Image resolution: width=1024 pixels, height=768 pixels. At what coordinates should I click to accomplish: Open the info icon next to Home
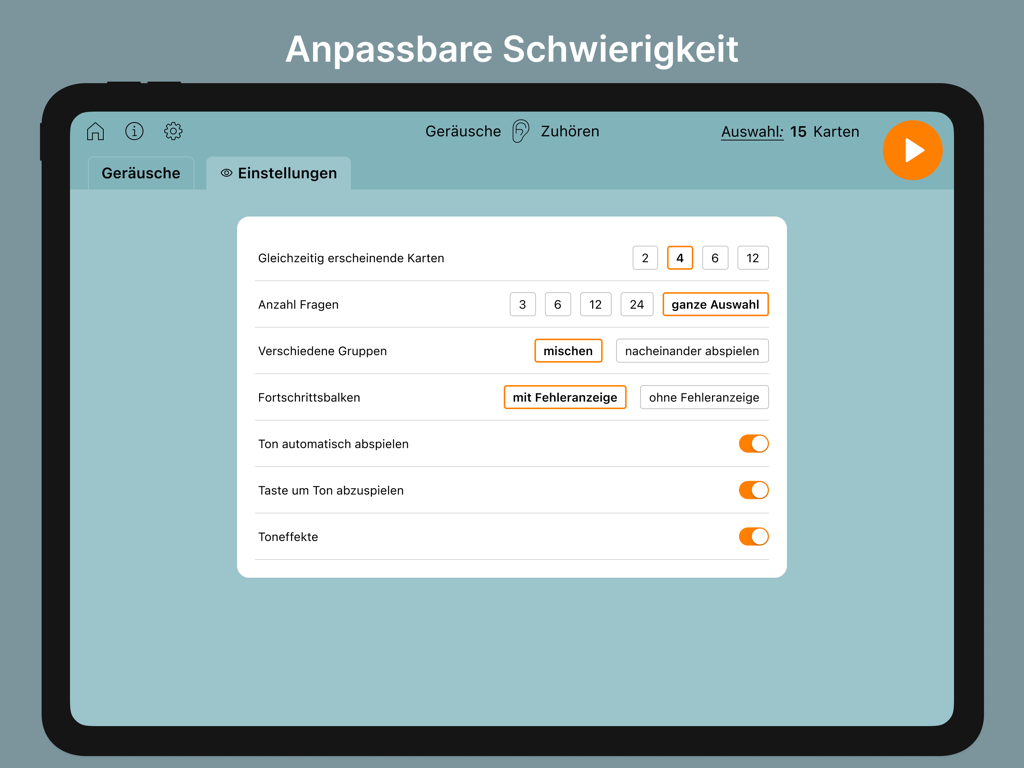click(134, 131)
